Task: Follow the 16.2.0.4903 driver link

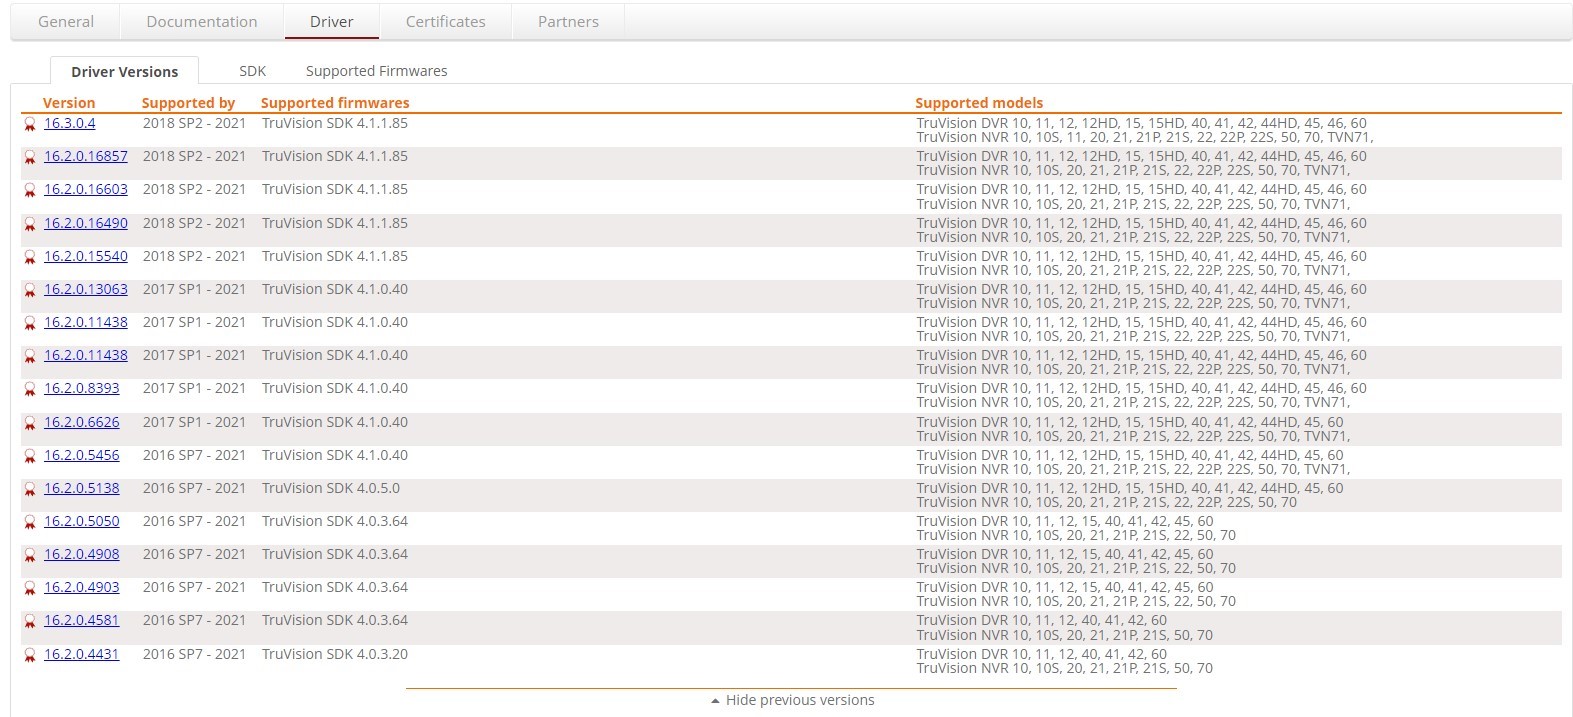Action: click(82, 587)
